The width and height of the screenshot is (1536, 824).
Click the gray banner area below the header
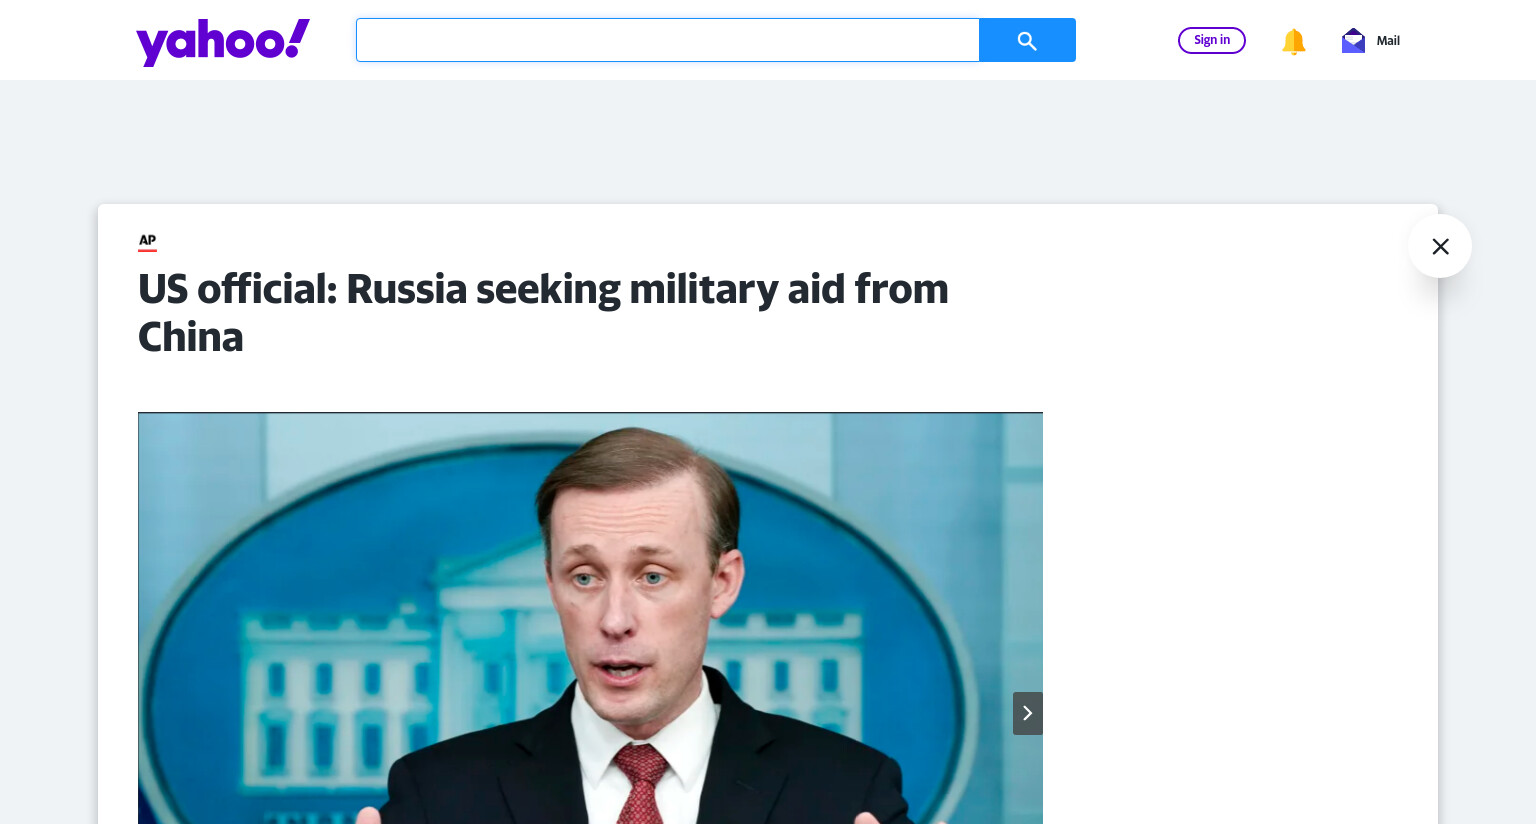coord(768,142)
